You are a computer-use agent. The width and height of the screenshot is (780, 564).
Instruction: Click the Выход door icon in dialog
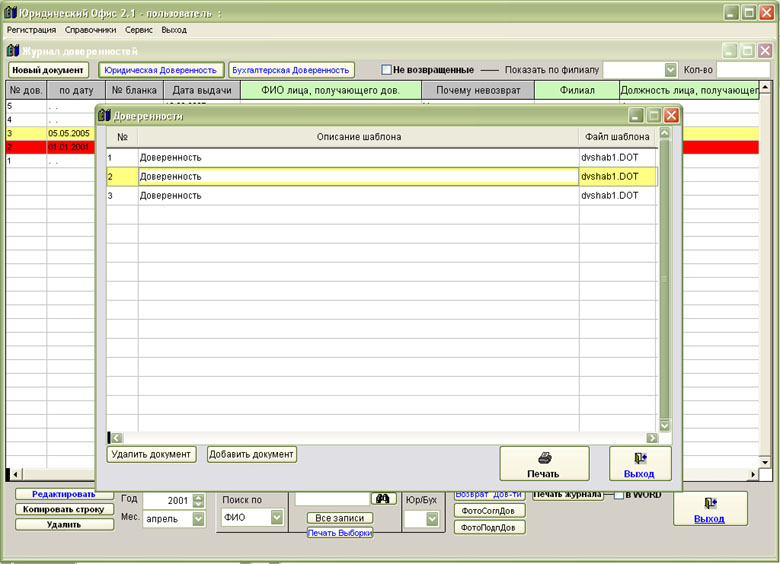click(640, 464)
